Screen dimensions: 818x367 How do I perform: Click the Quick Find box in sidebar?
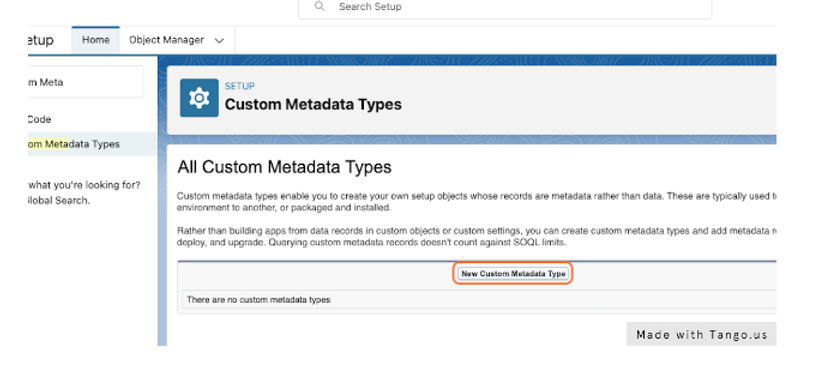click(x=86, y=82)
